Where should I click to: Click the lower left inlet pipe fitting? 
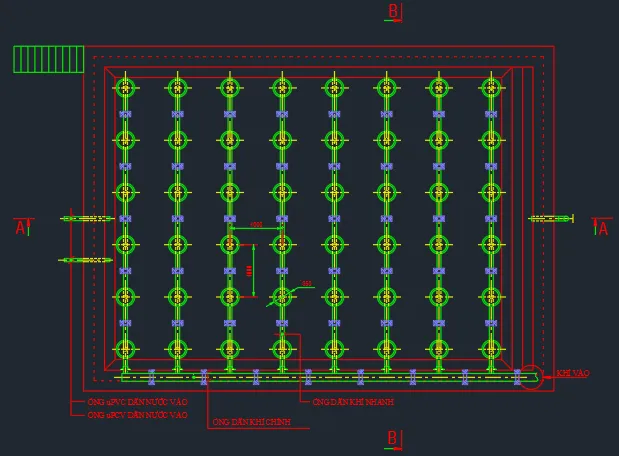click(x=87, y=260)
